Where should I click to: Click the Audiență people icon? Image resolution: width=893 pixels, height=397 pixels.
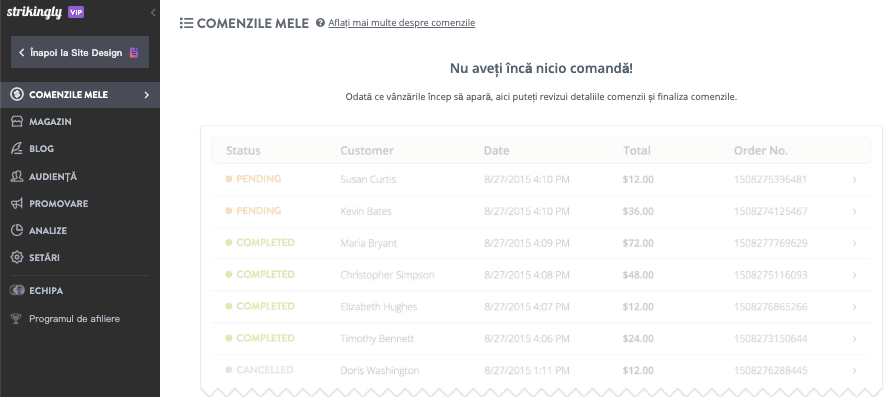coord(17,177)
